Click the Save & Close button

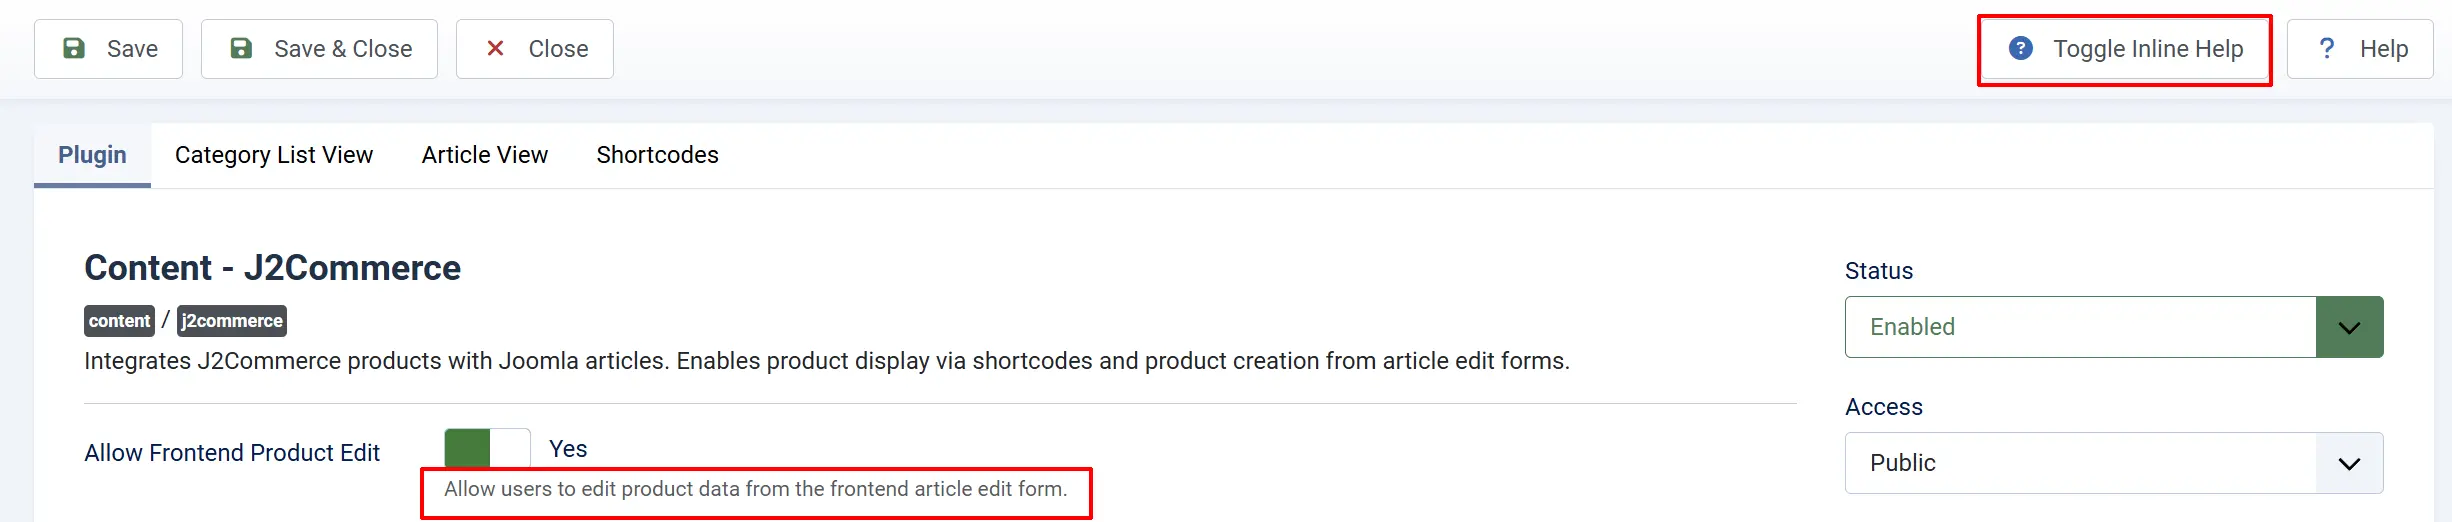tap(319, 49)
